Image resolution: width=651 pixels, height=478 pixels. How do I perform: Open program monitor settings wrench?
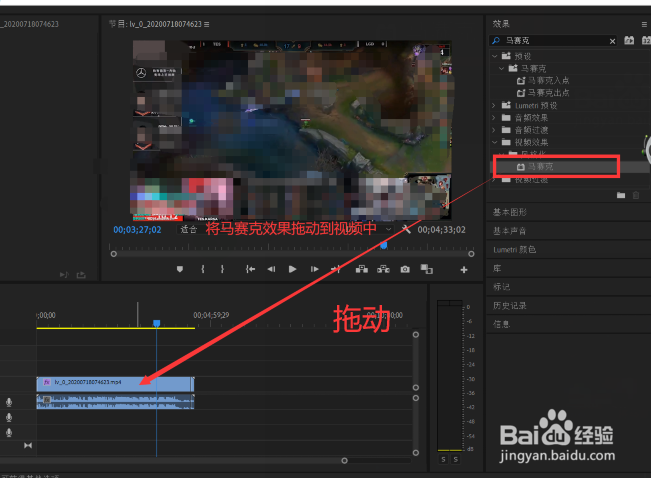pos(406,229)
